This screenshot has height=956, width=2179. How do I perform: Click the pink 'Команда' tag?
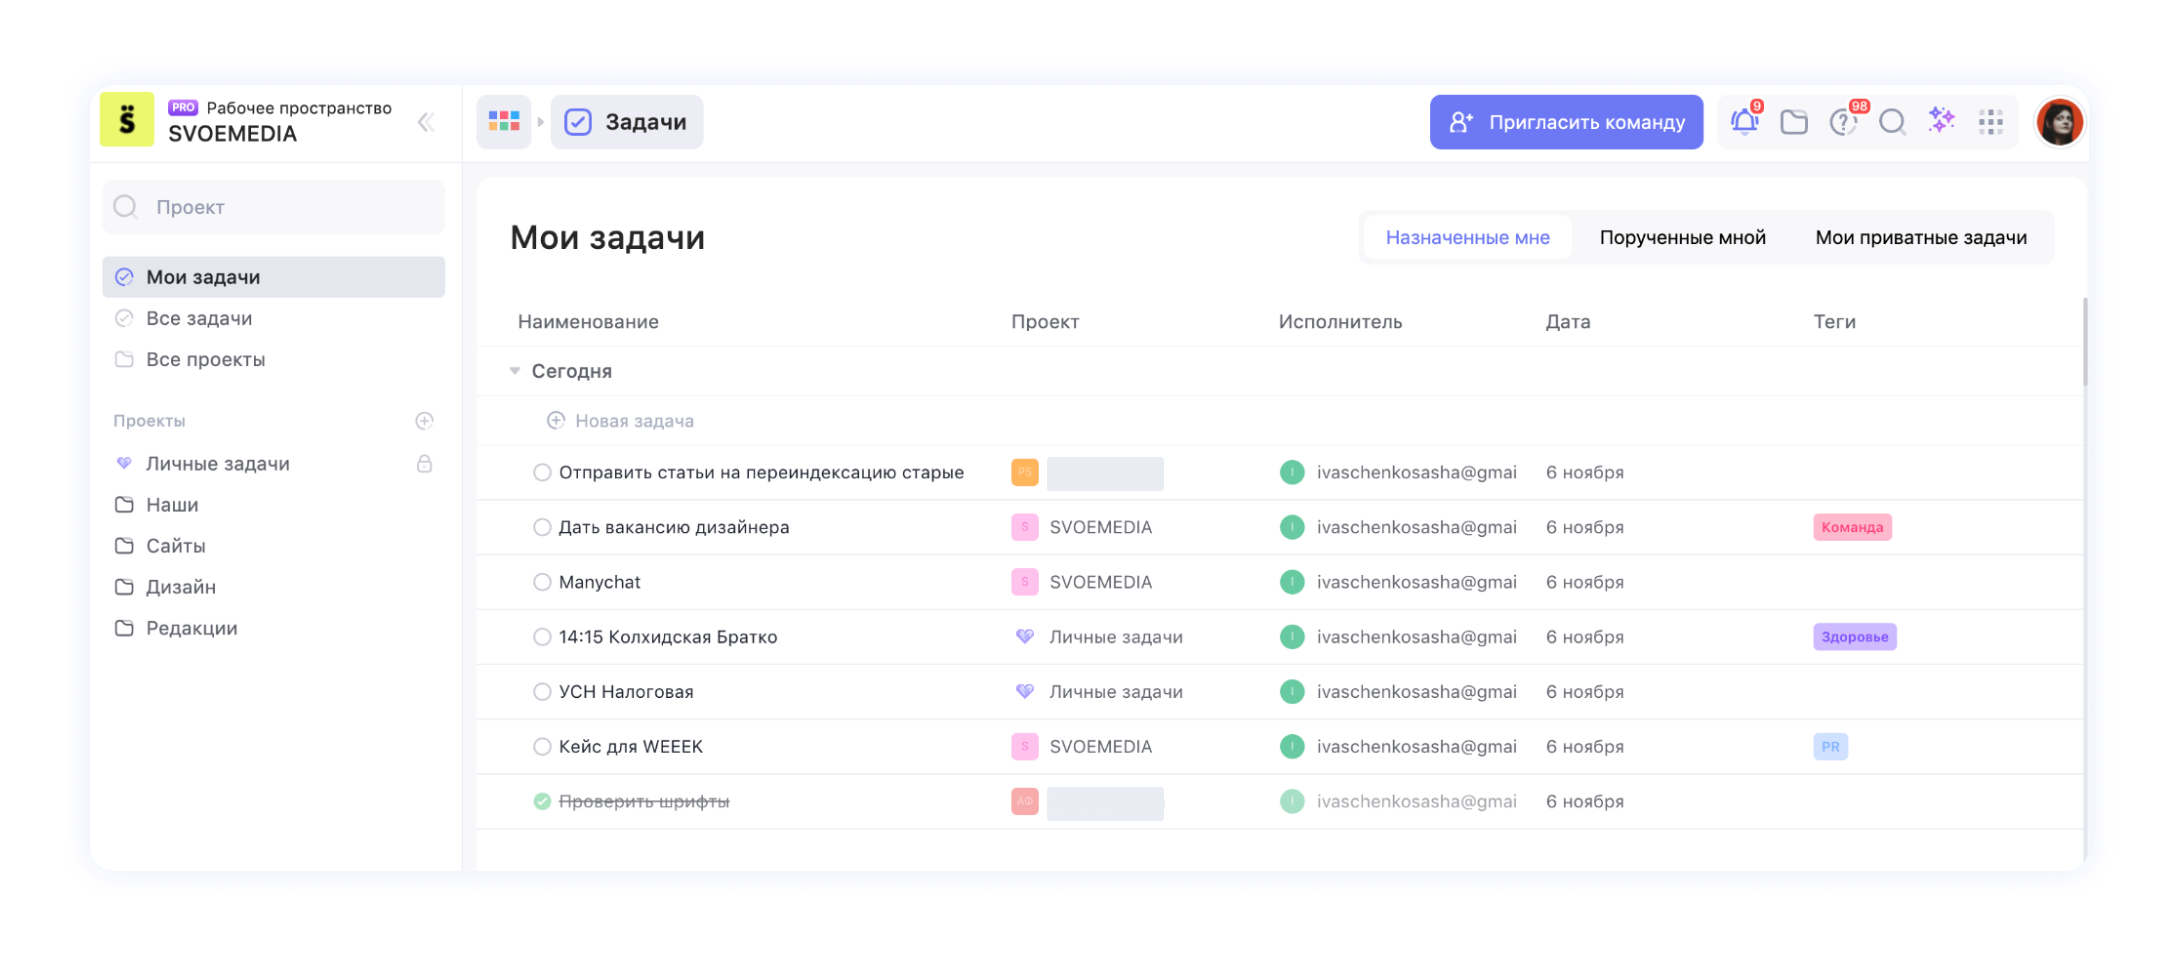click(1851, 527)
